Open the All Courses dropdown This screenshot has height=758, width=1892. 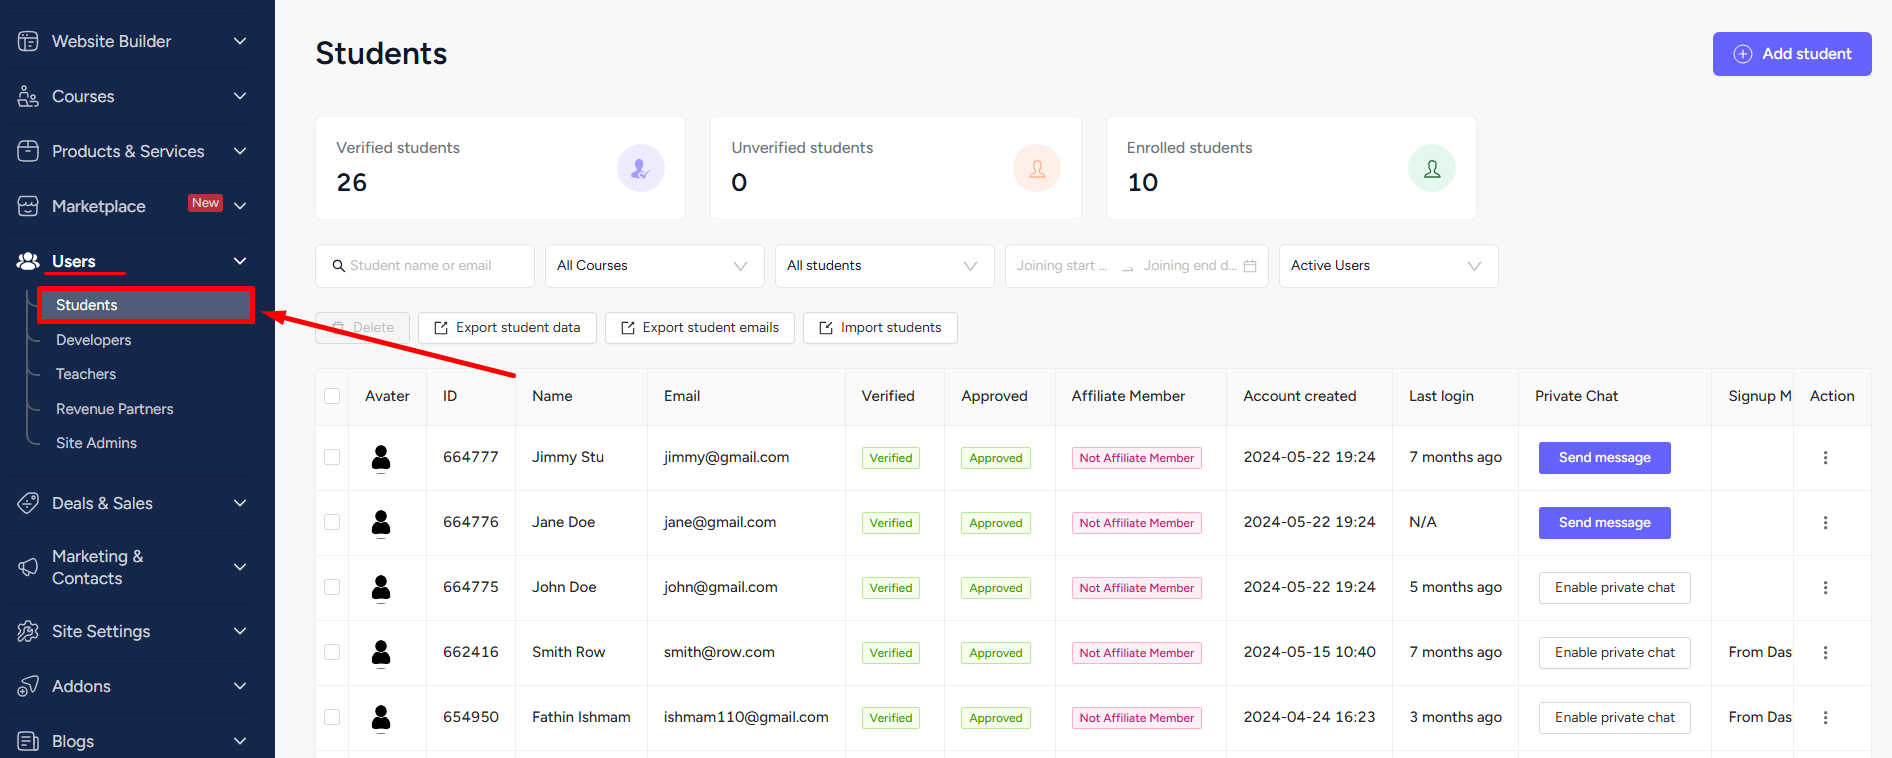655,266
